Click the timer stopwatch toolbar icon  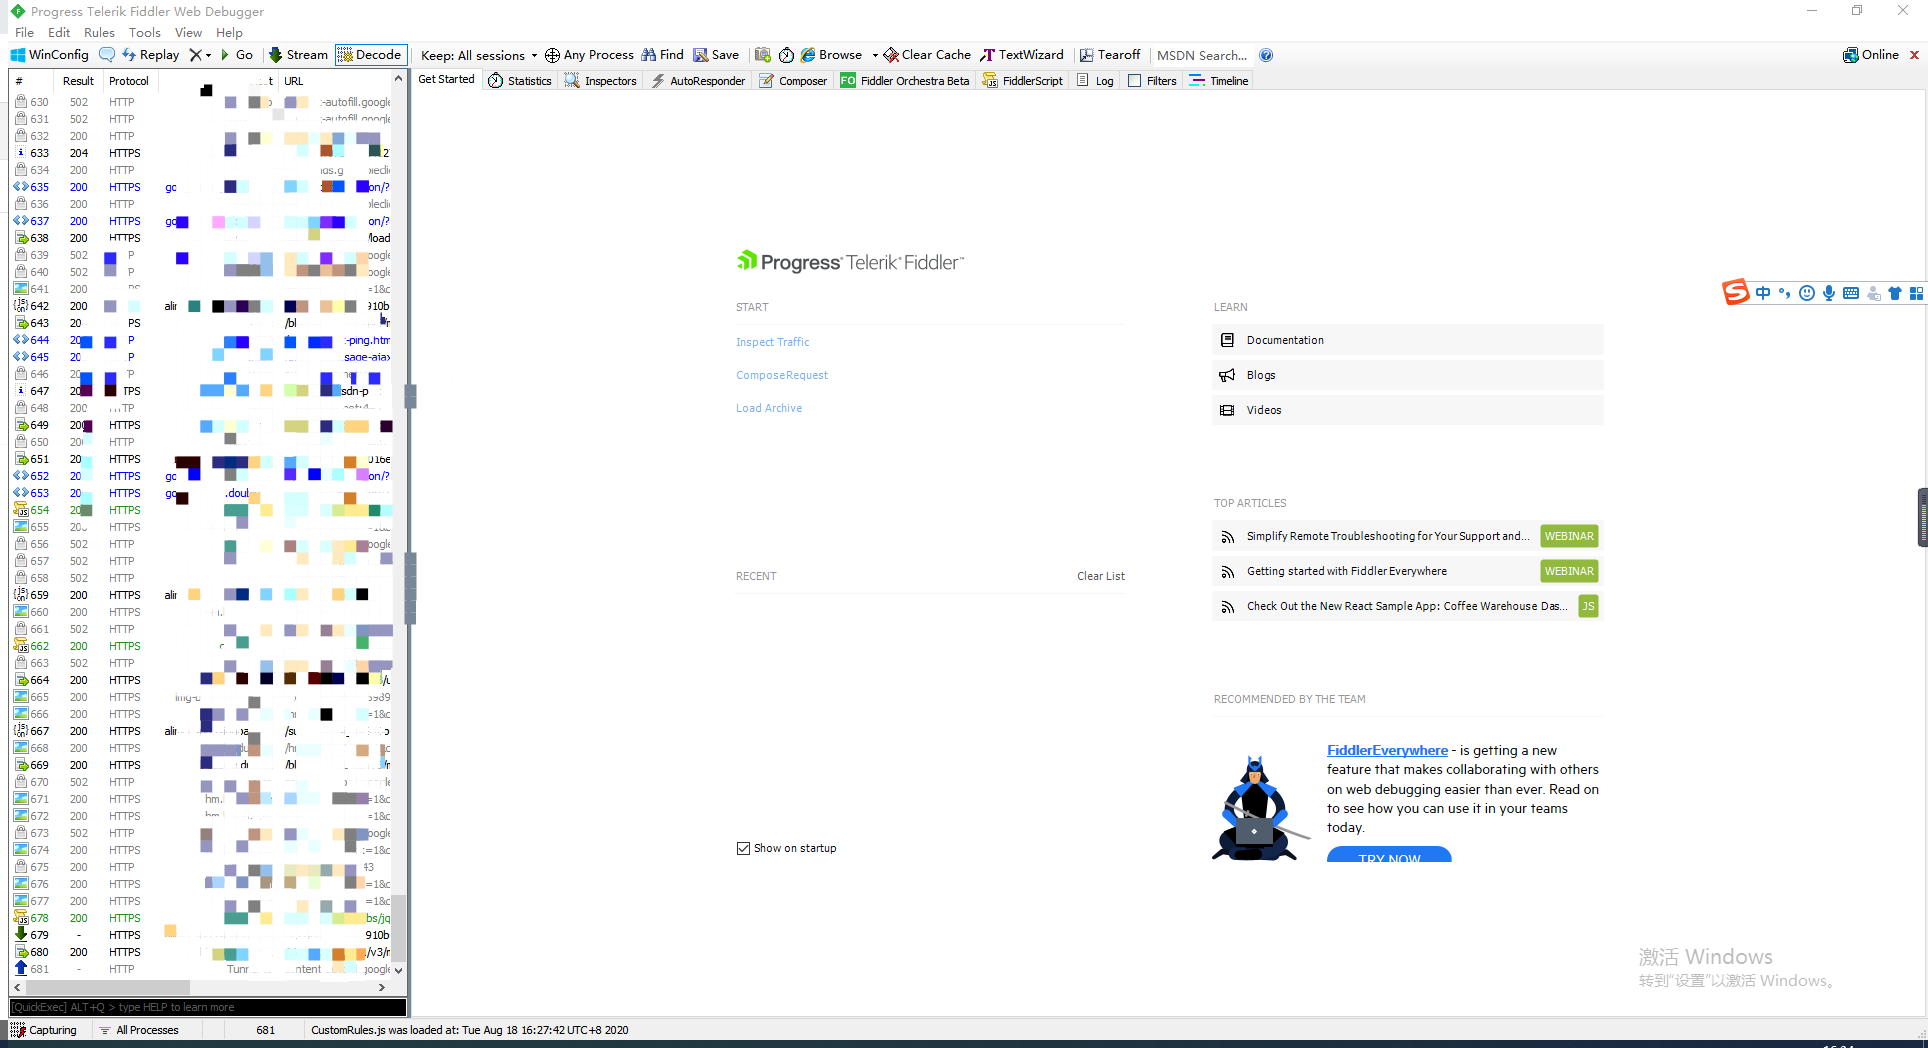tap(786, 55)
